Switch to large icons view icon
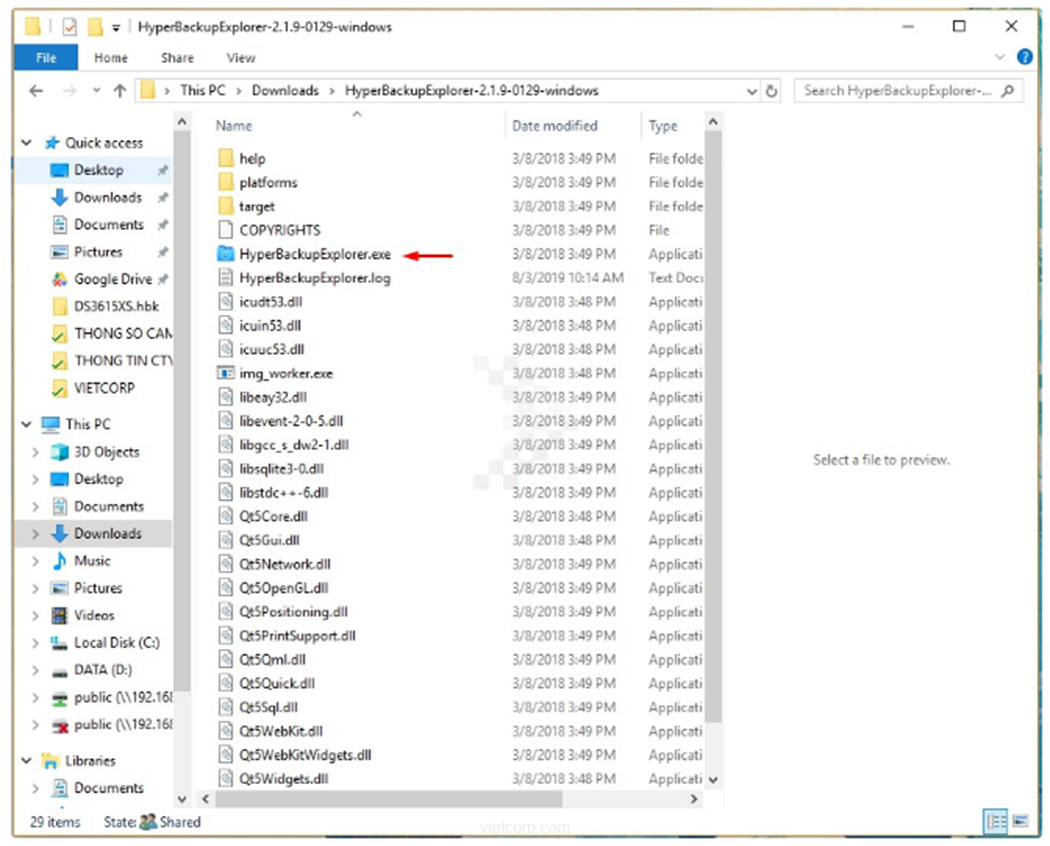 click(1021, 822)
